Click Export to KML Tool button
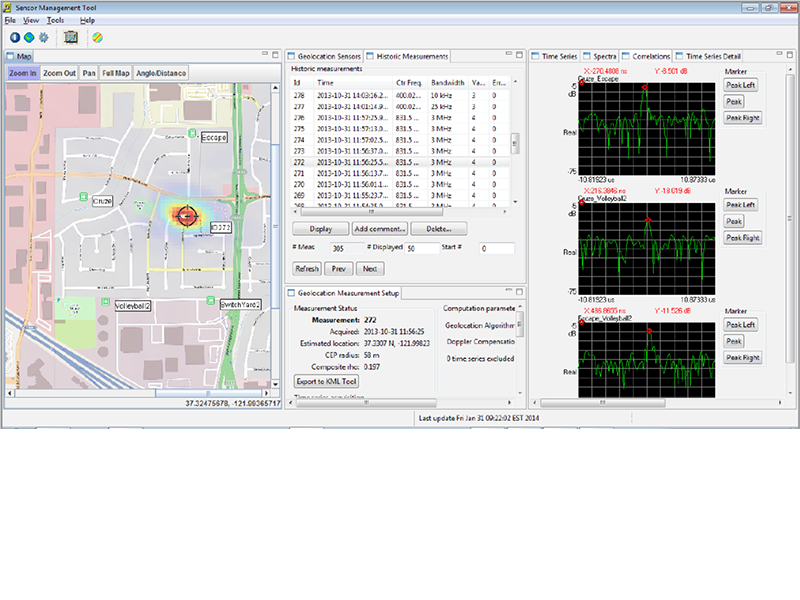800x600 pixels. 327,381
